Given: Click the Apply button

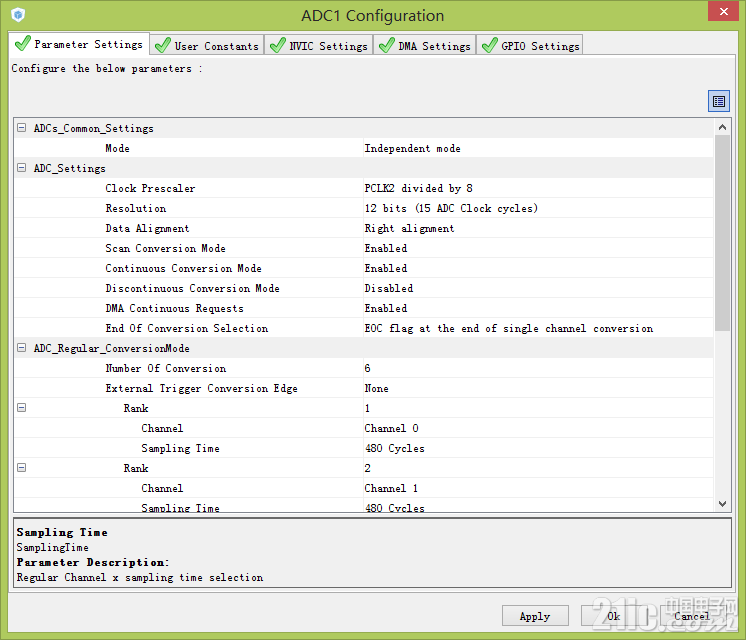Looking at the screenshot, I should point(535,616).
